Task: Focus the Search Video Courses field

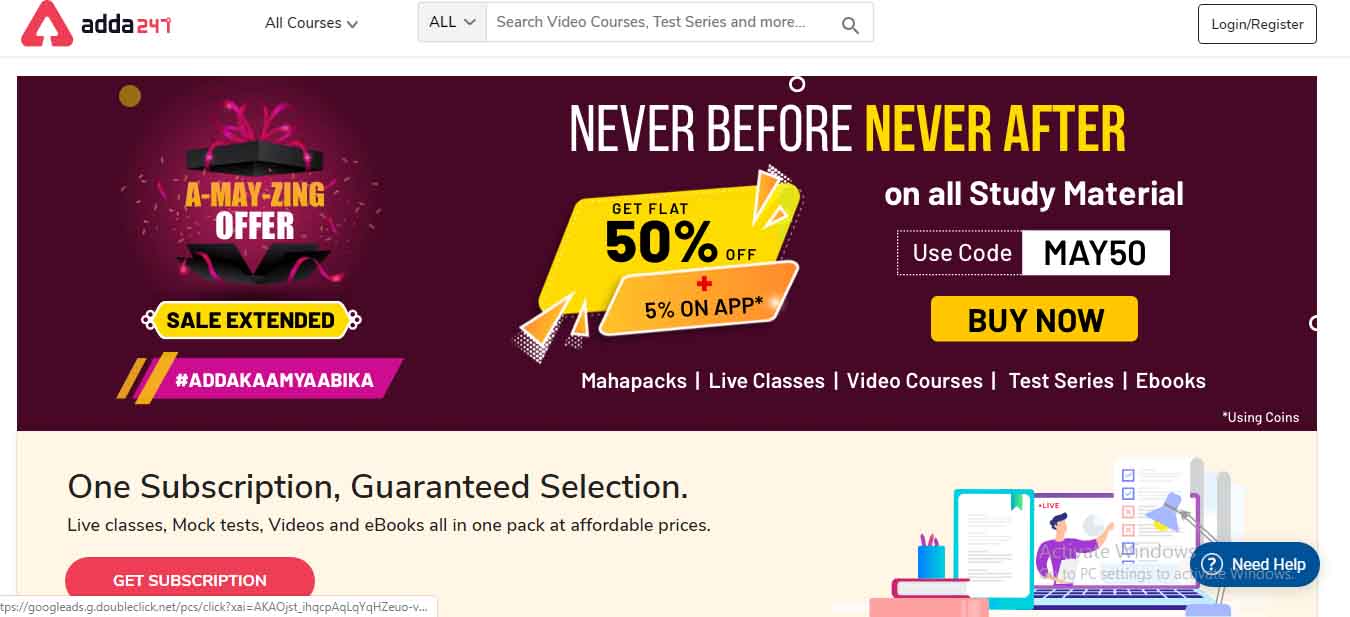Action: pyautogui.click(x=660, y=22)
